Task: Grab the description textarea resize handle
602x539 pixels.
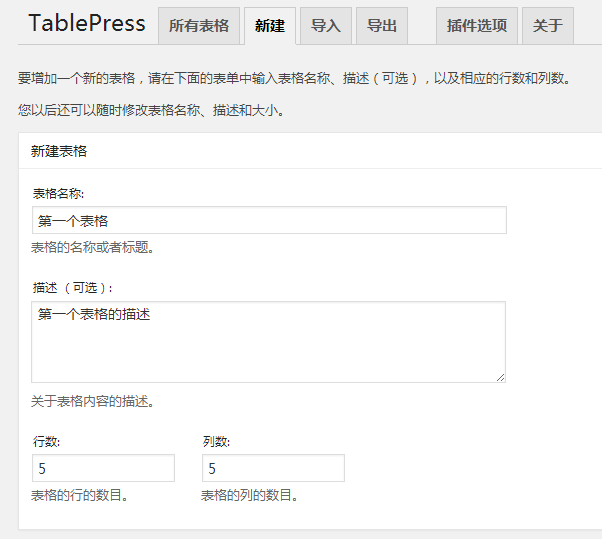Action: 500,377
